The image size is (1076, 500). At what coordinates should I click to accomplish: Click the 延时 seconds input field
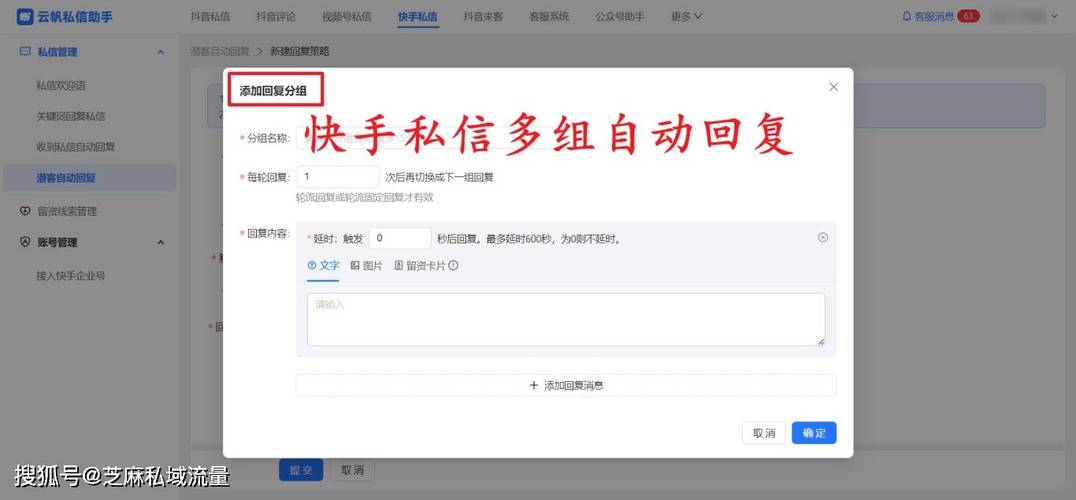tap(399, 238)
